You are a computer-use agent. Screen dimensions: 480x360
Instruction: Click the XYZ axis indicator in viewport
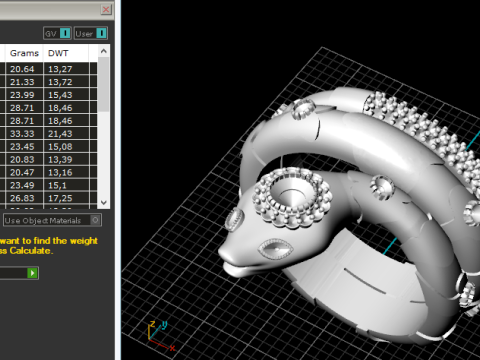coord(161,336)
